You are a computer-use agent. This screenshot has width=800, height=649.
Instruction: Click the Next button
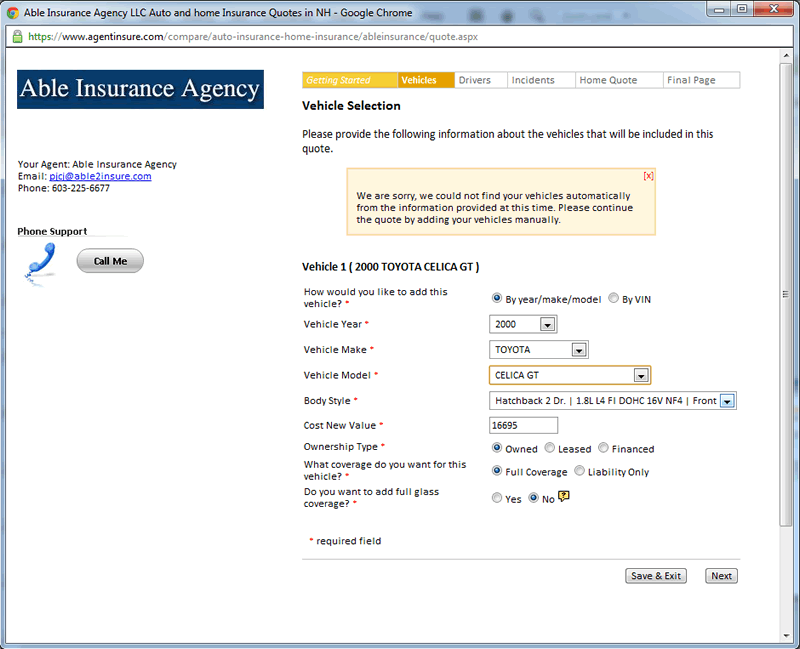721,576
